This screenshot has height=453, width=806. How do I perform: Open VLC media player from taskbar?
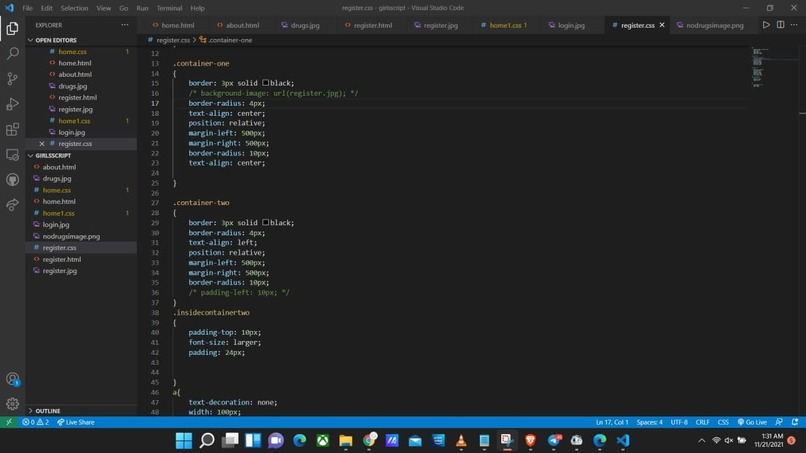[x=461, y=441]
